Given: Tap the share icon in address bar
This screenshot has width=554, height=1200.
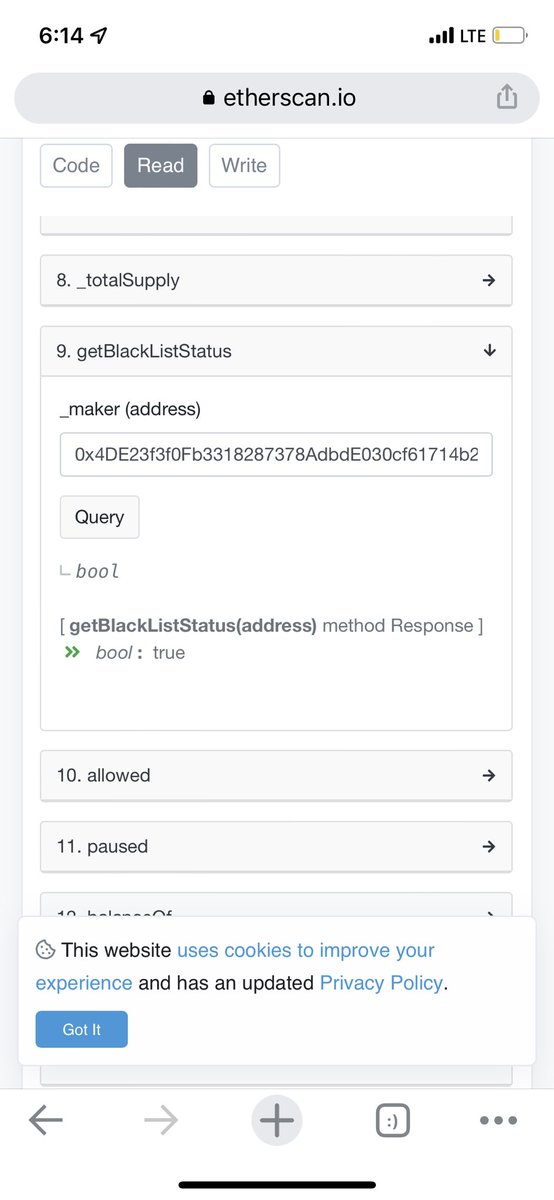Looking at the screenshot, I should click(x=507, y=96).
